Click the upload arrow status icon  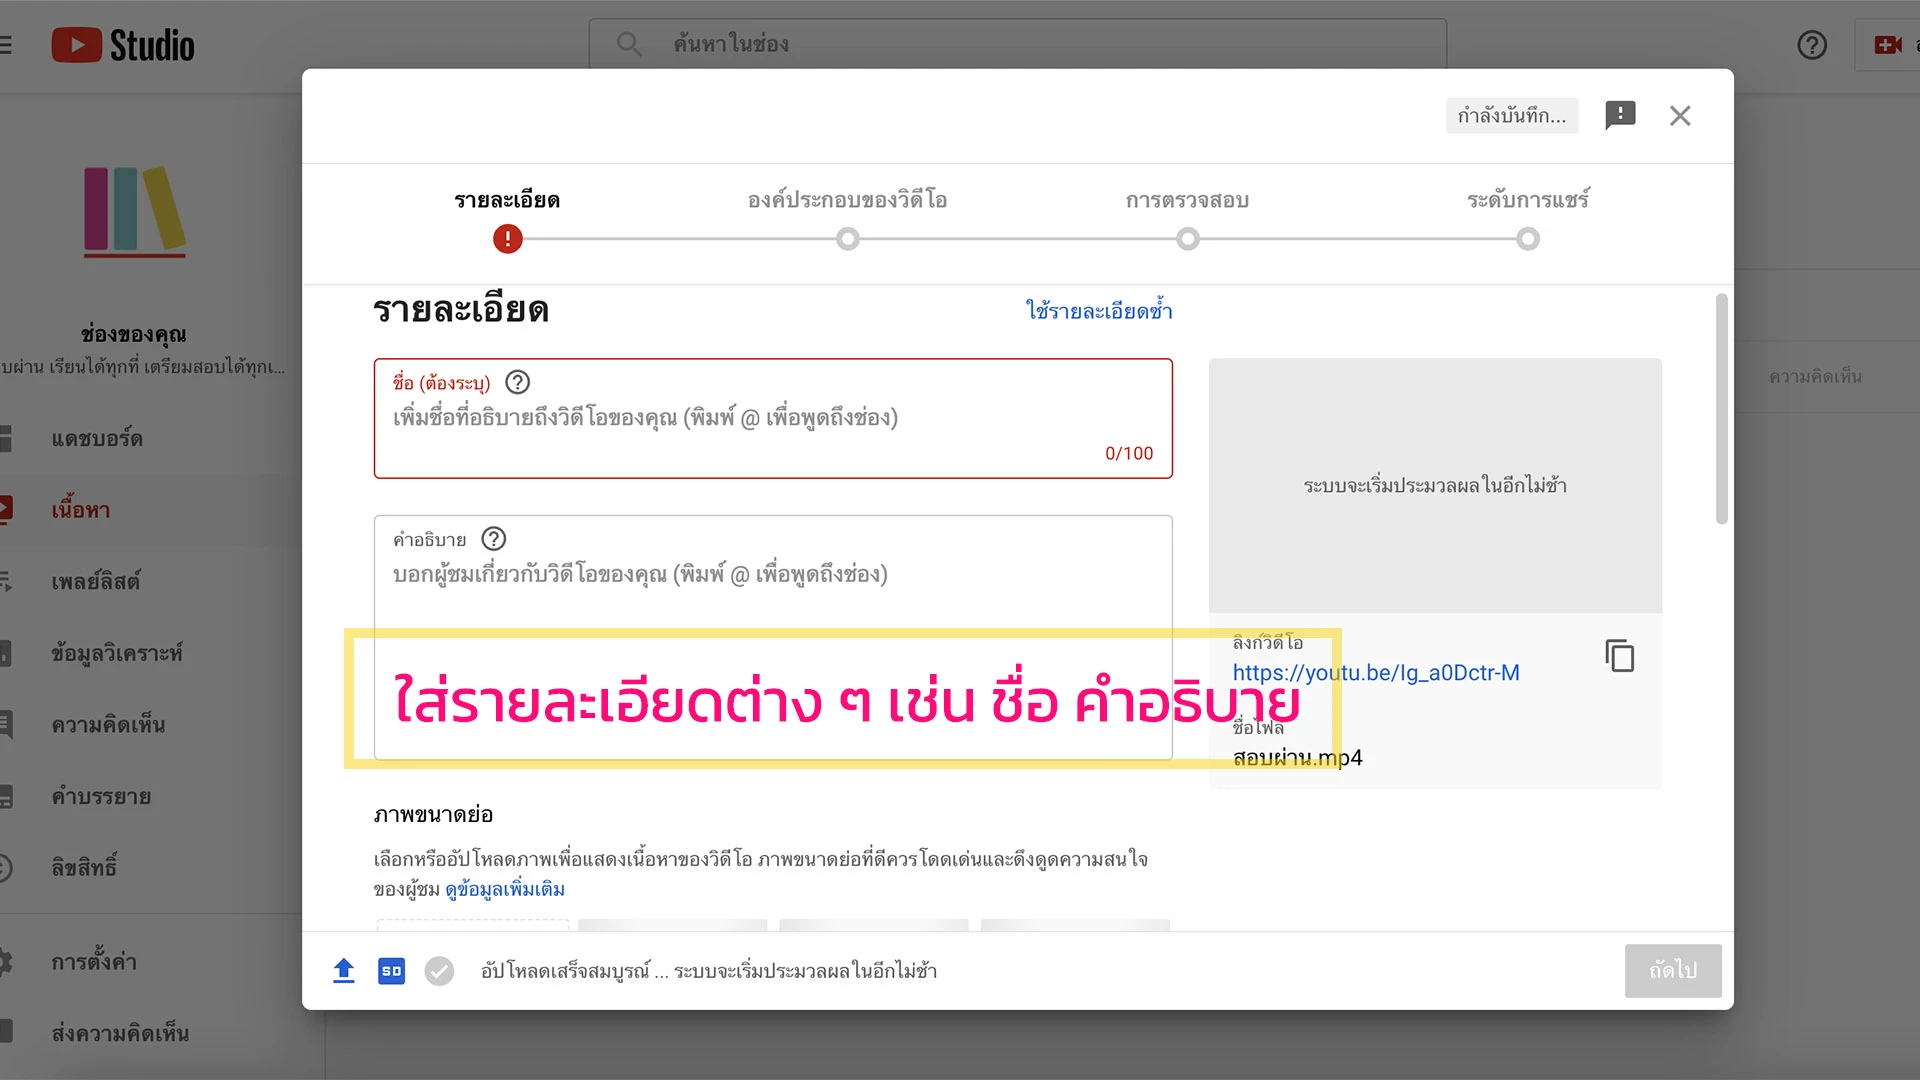[x=343, y=970]
